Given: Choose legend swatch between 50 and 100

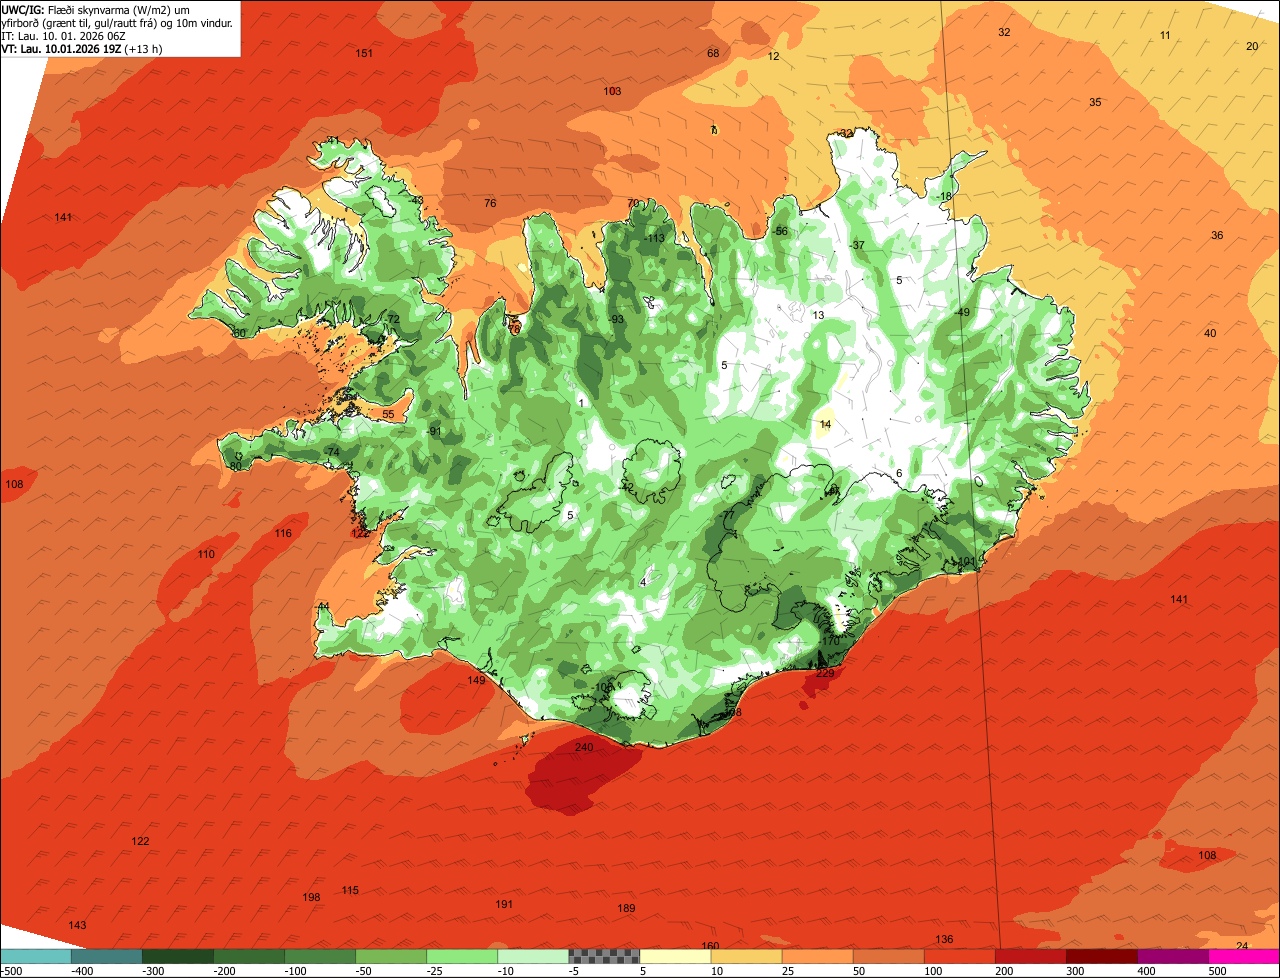Looking at the screenshot, I should tap(888, 956).
